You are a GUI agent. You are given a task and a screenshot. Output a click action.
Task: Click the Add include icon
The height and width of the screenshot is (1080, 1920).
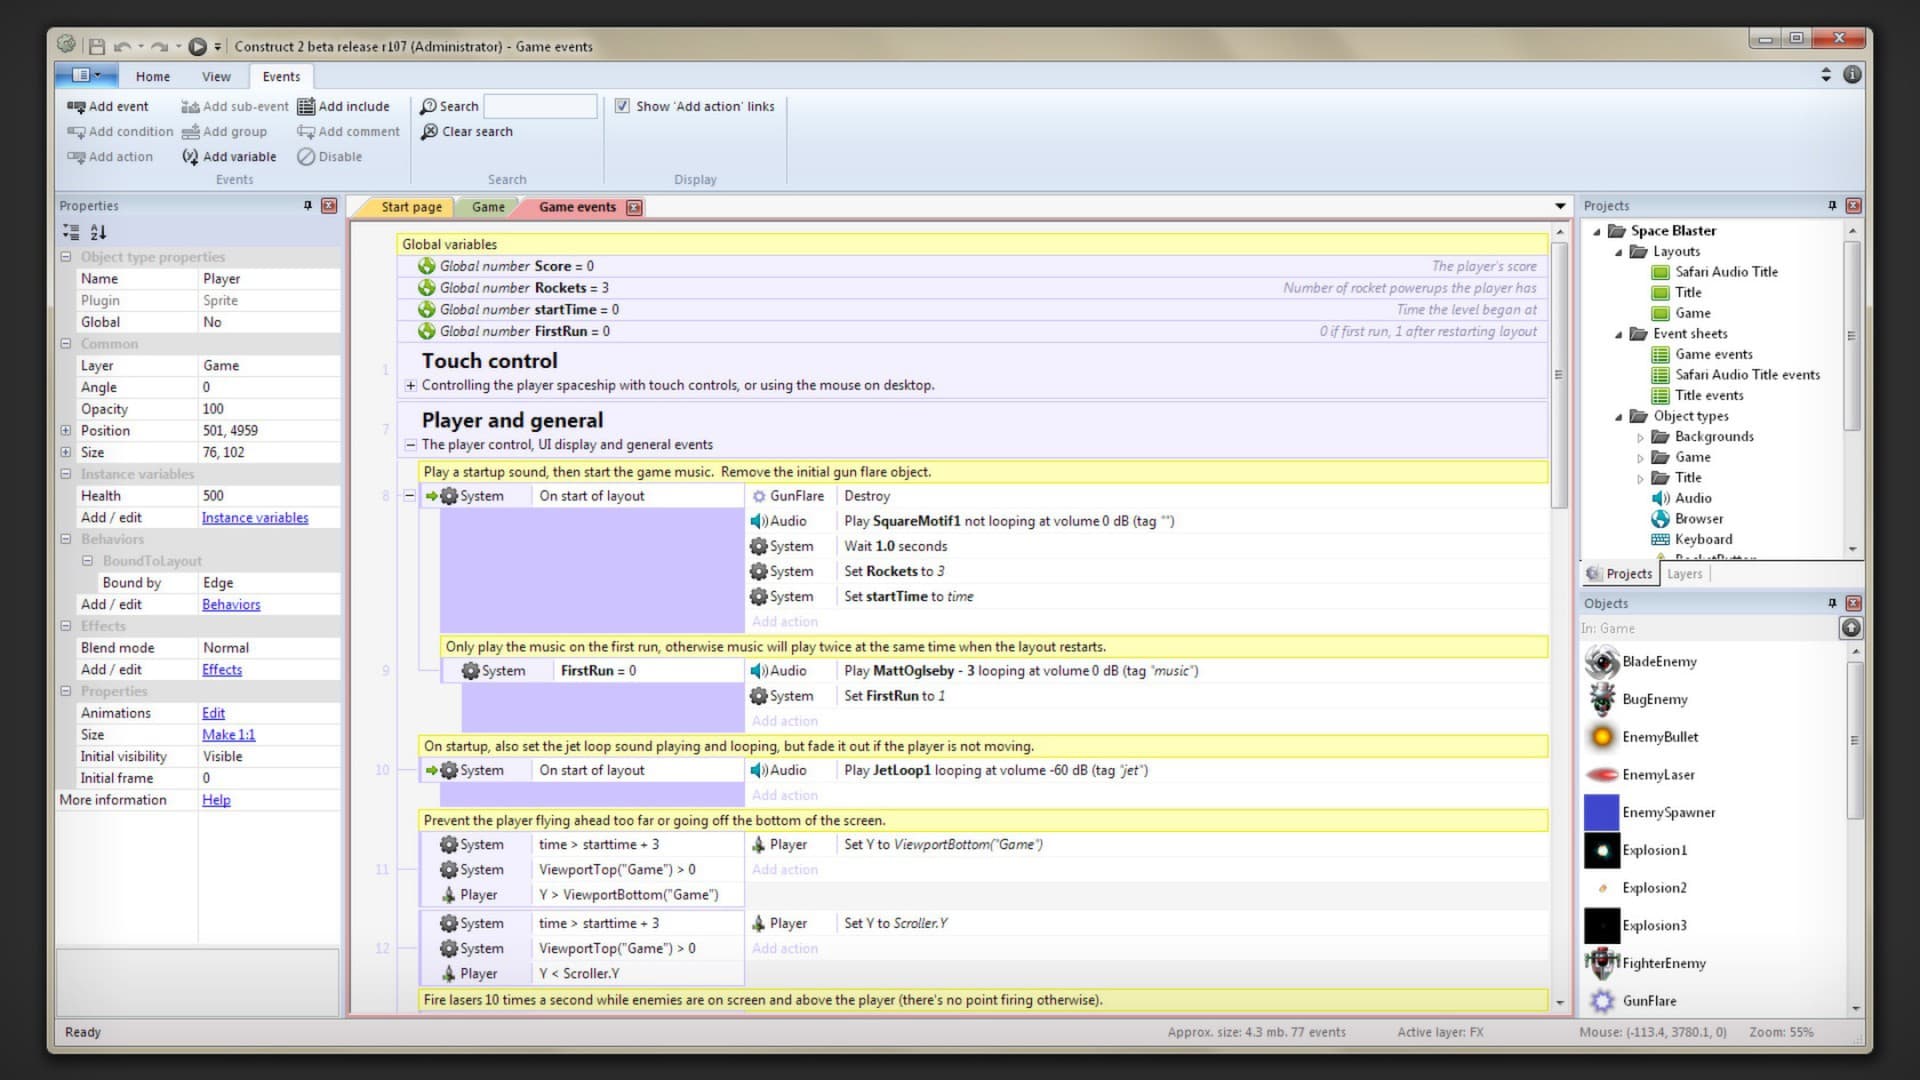tap(306, 106)
